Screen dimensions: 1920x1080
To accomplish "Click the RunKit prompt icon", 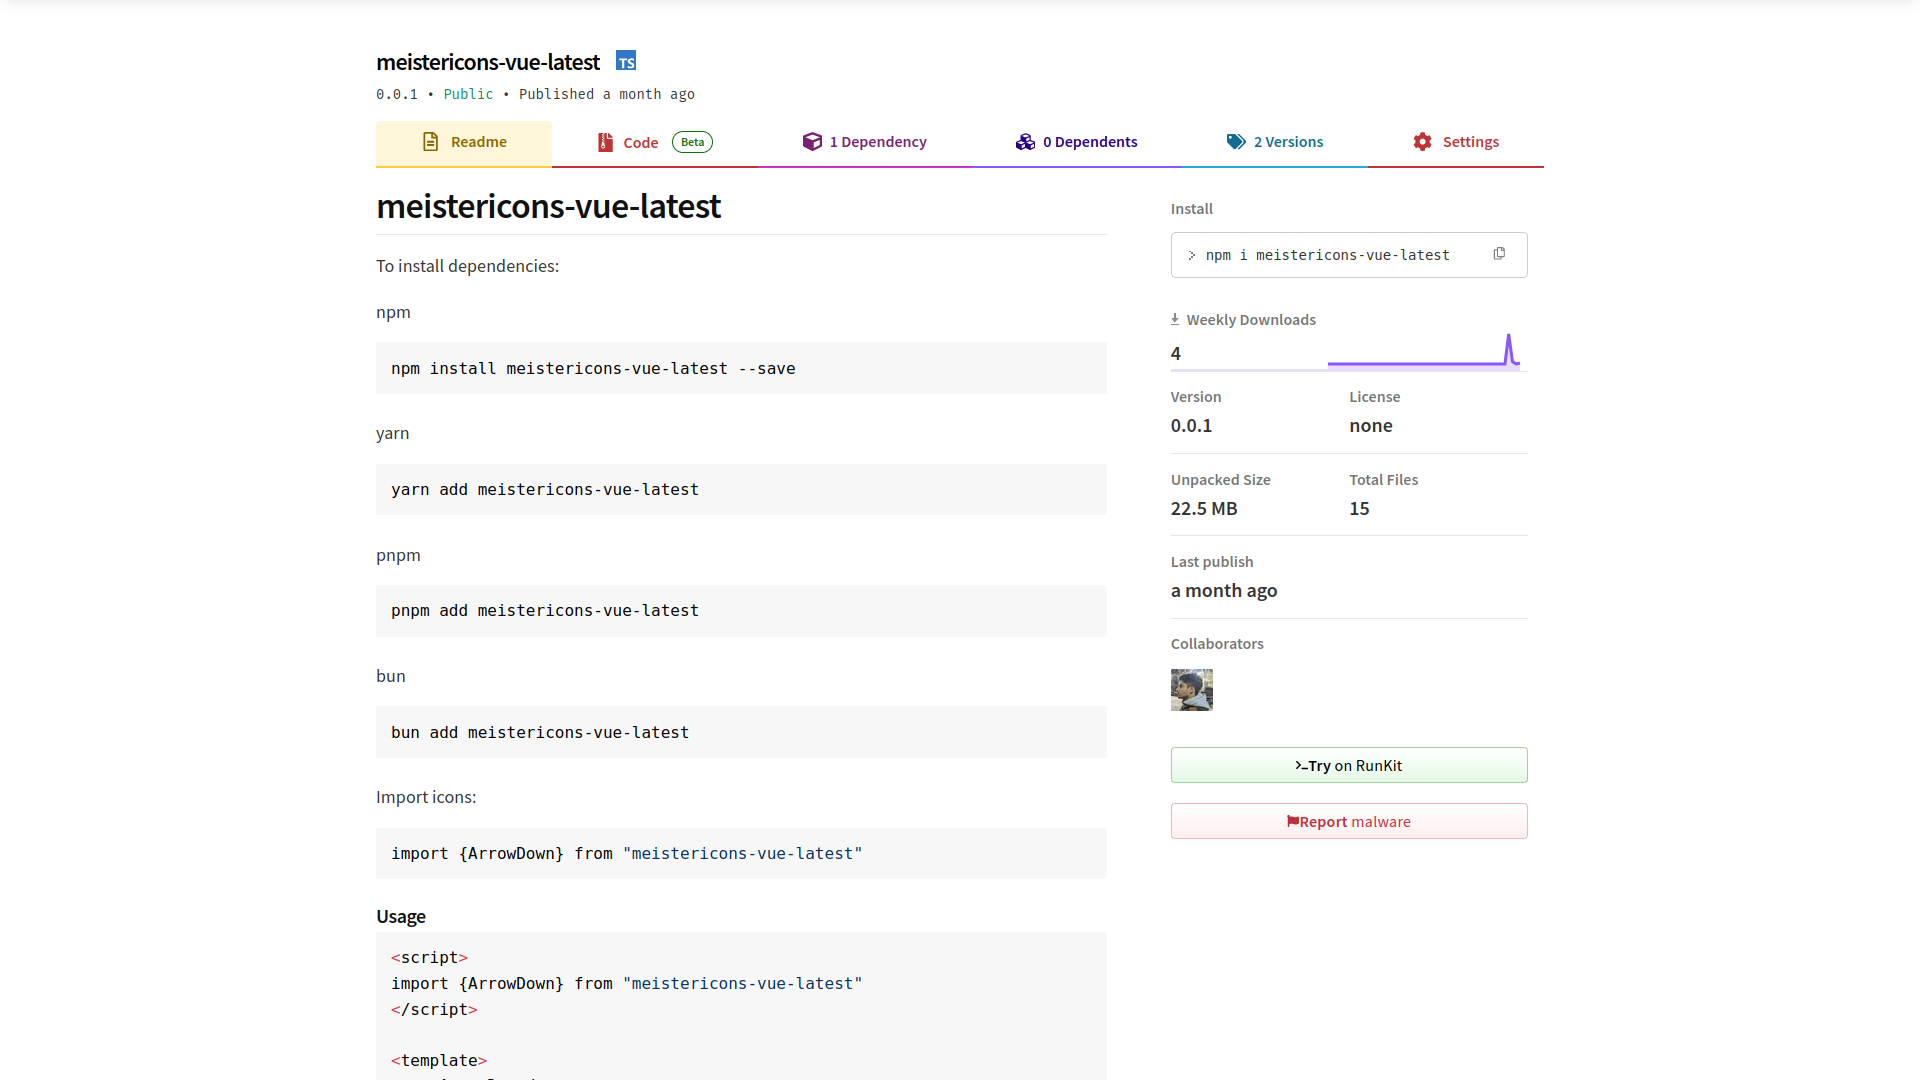I will coord(1301,766).
